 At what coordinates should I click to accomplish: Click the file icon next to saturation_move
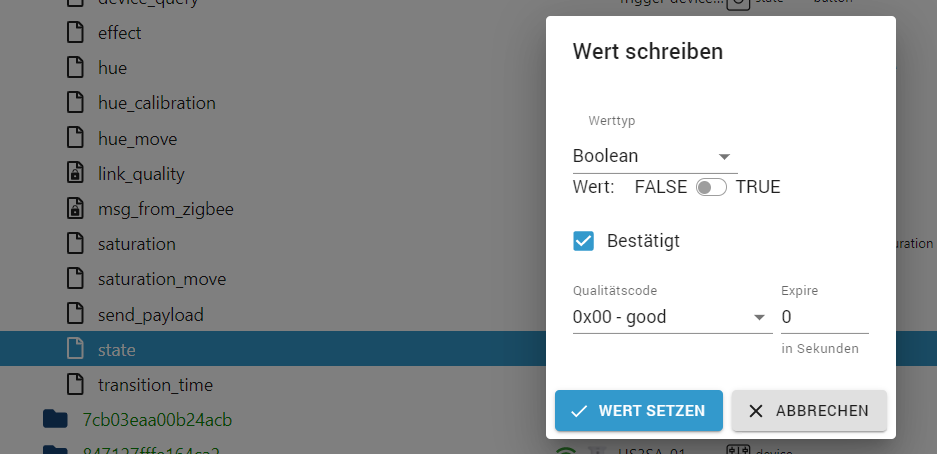(75, 279)
